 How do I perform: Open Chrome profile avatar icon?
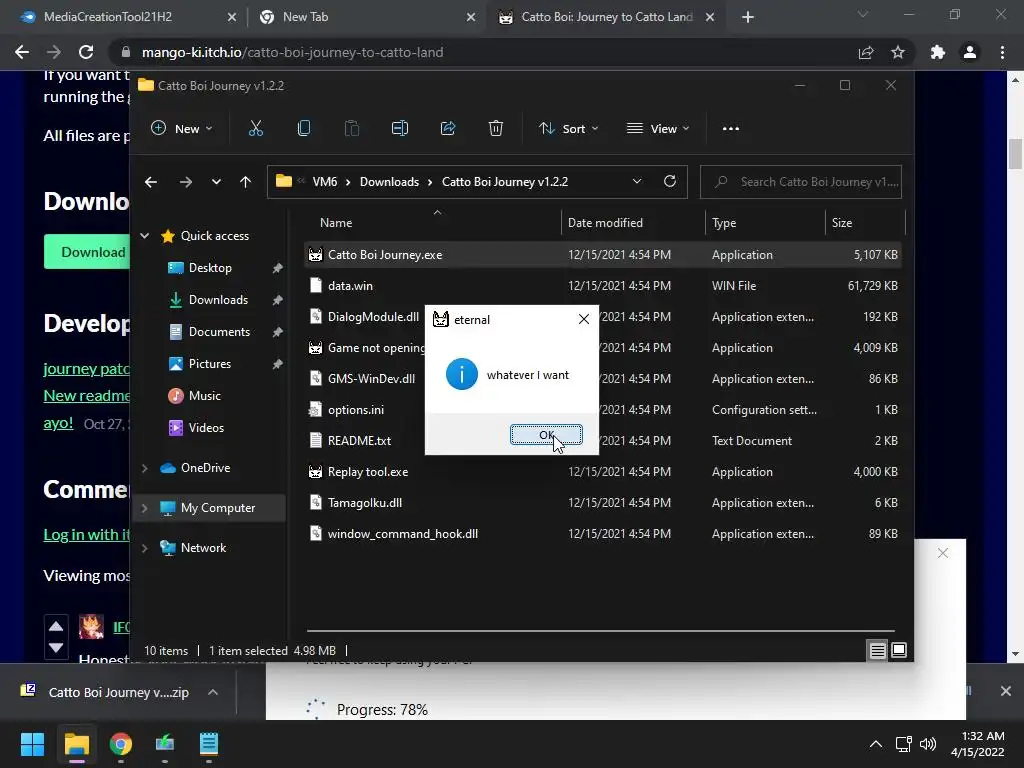970,52
